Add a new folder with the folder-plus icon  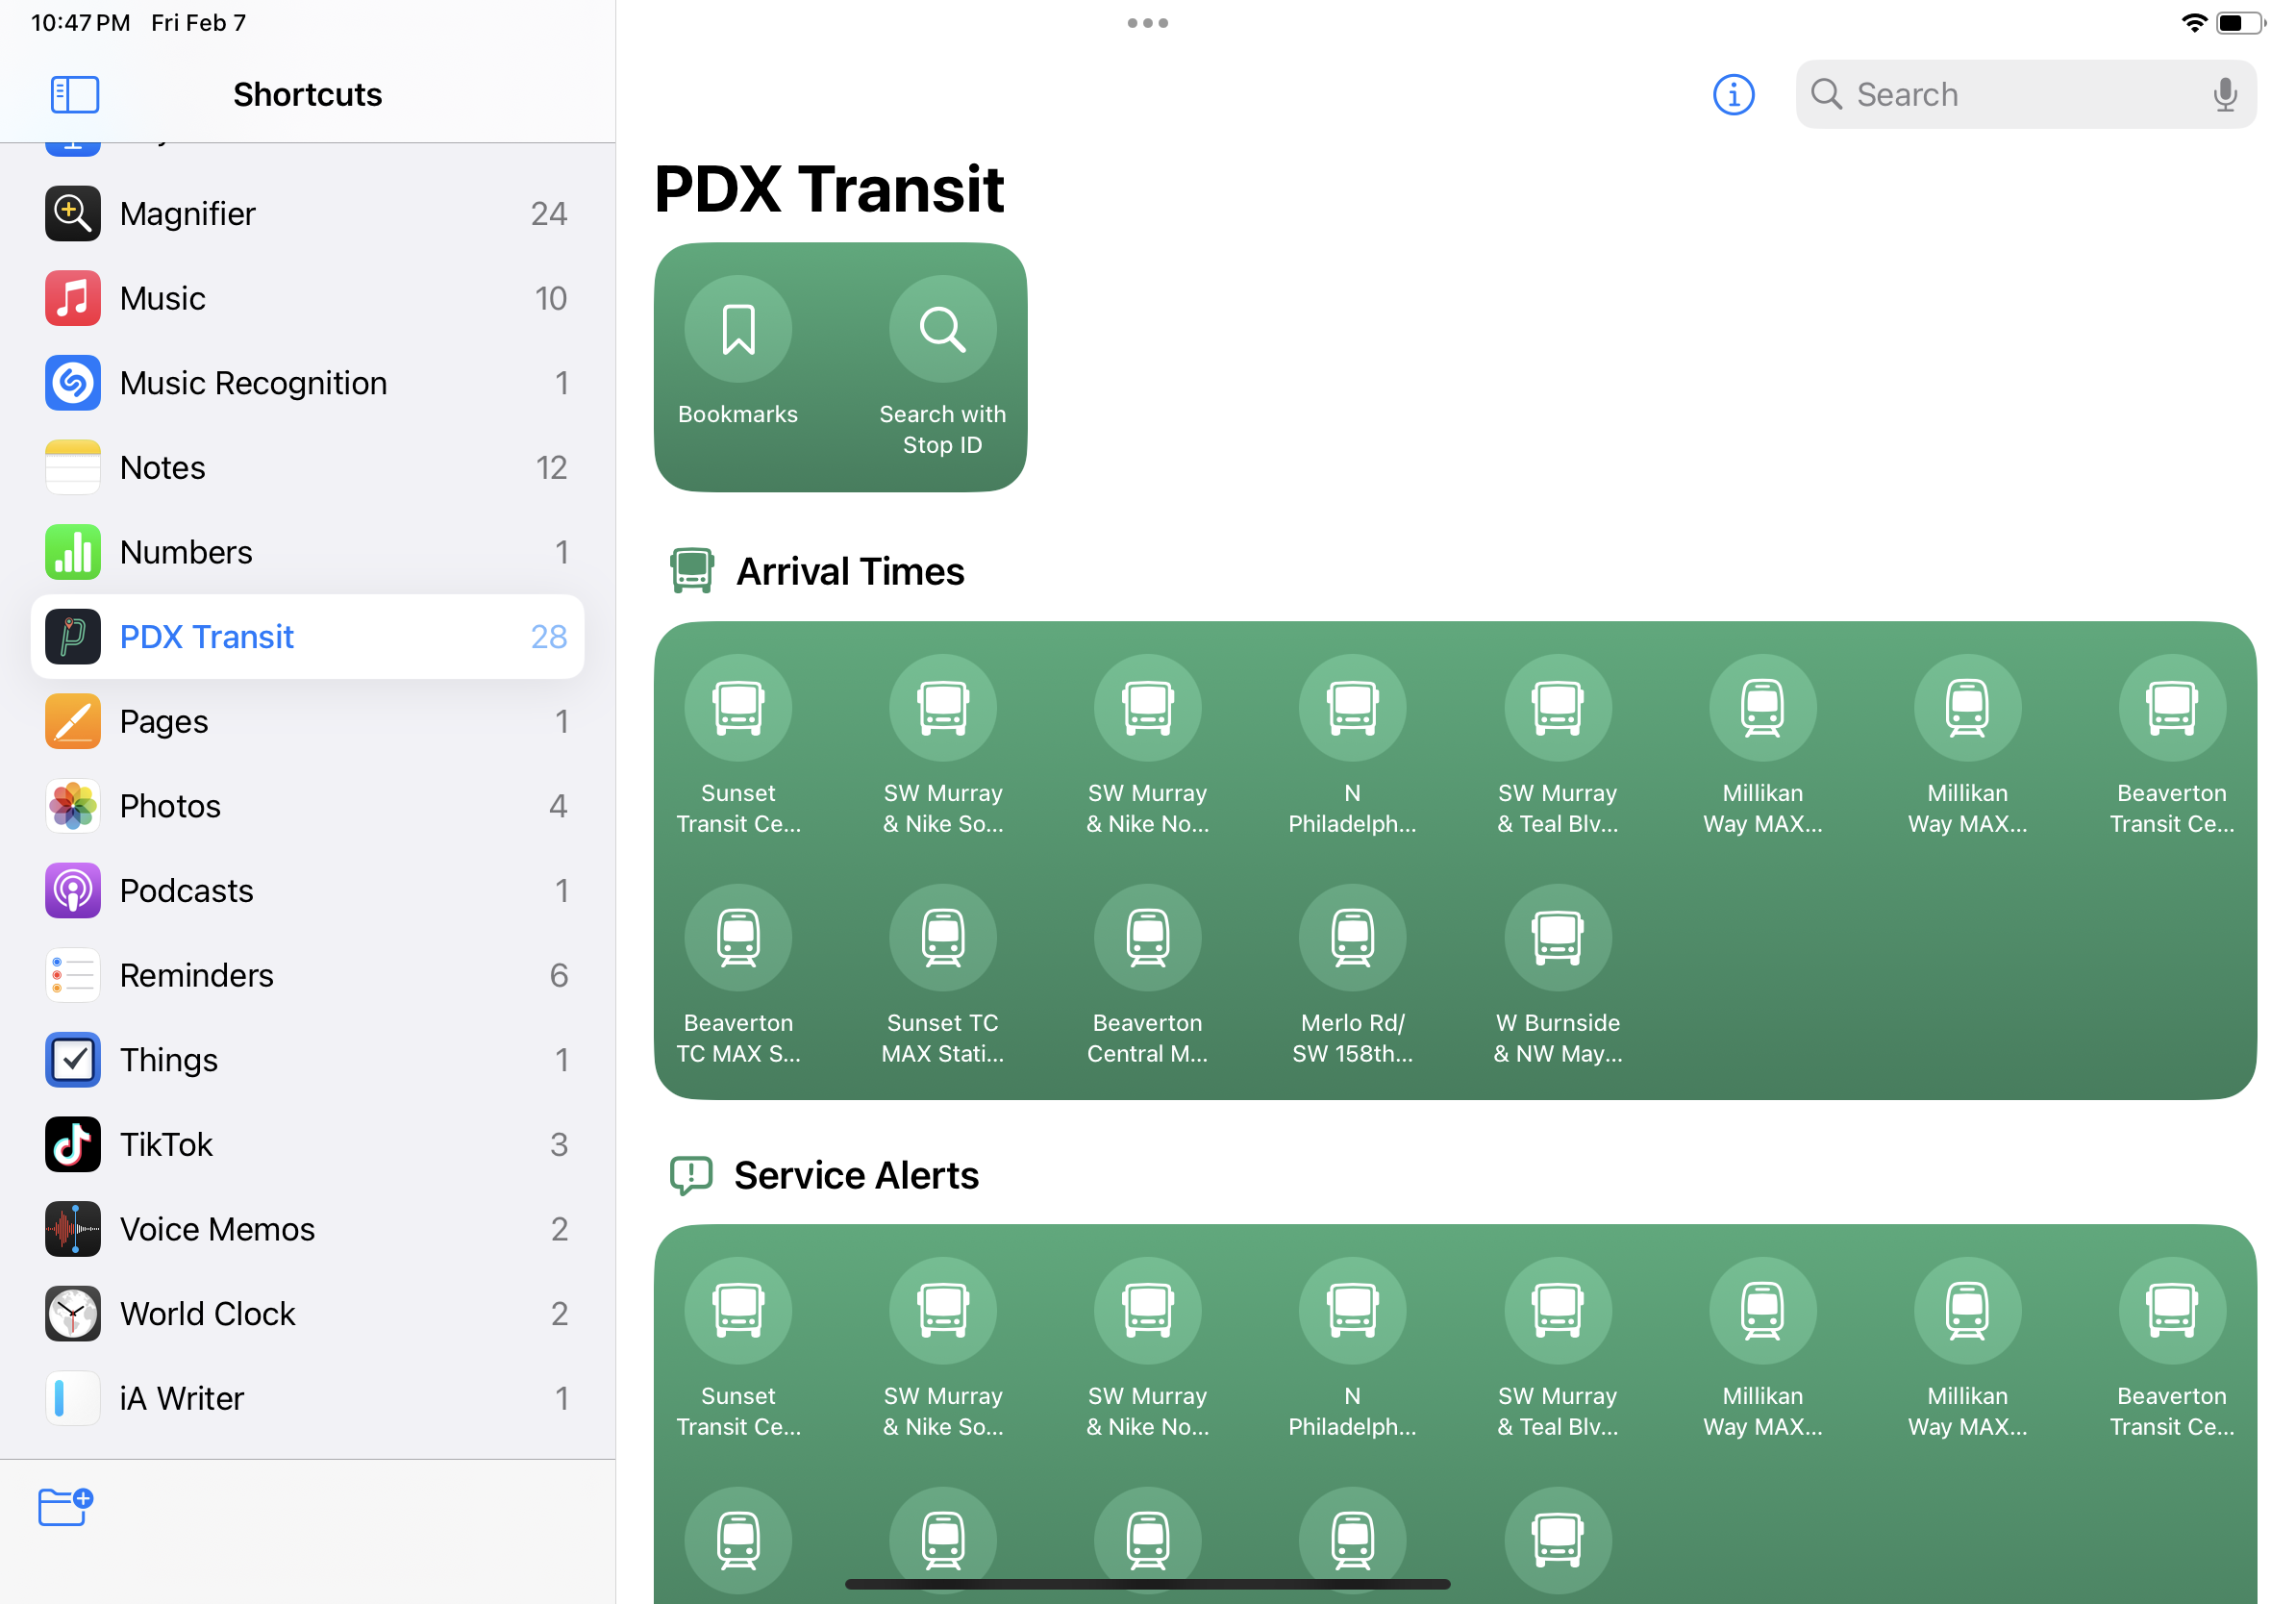66,1506
